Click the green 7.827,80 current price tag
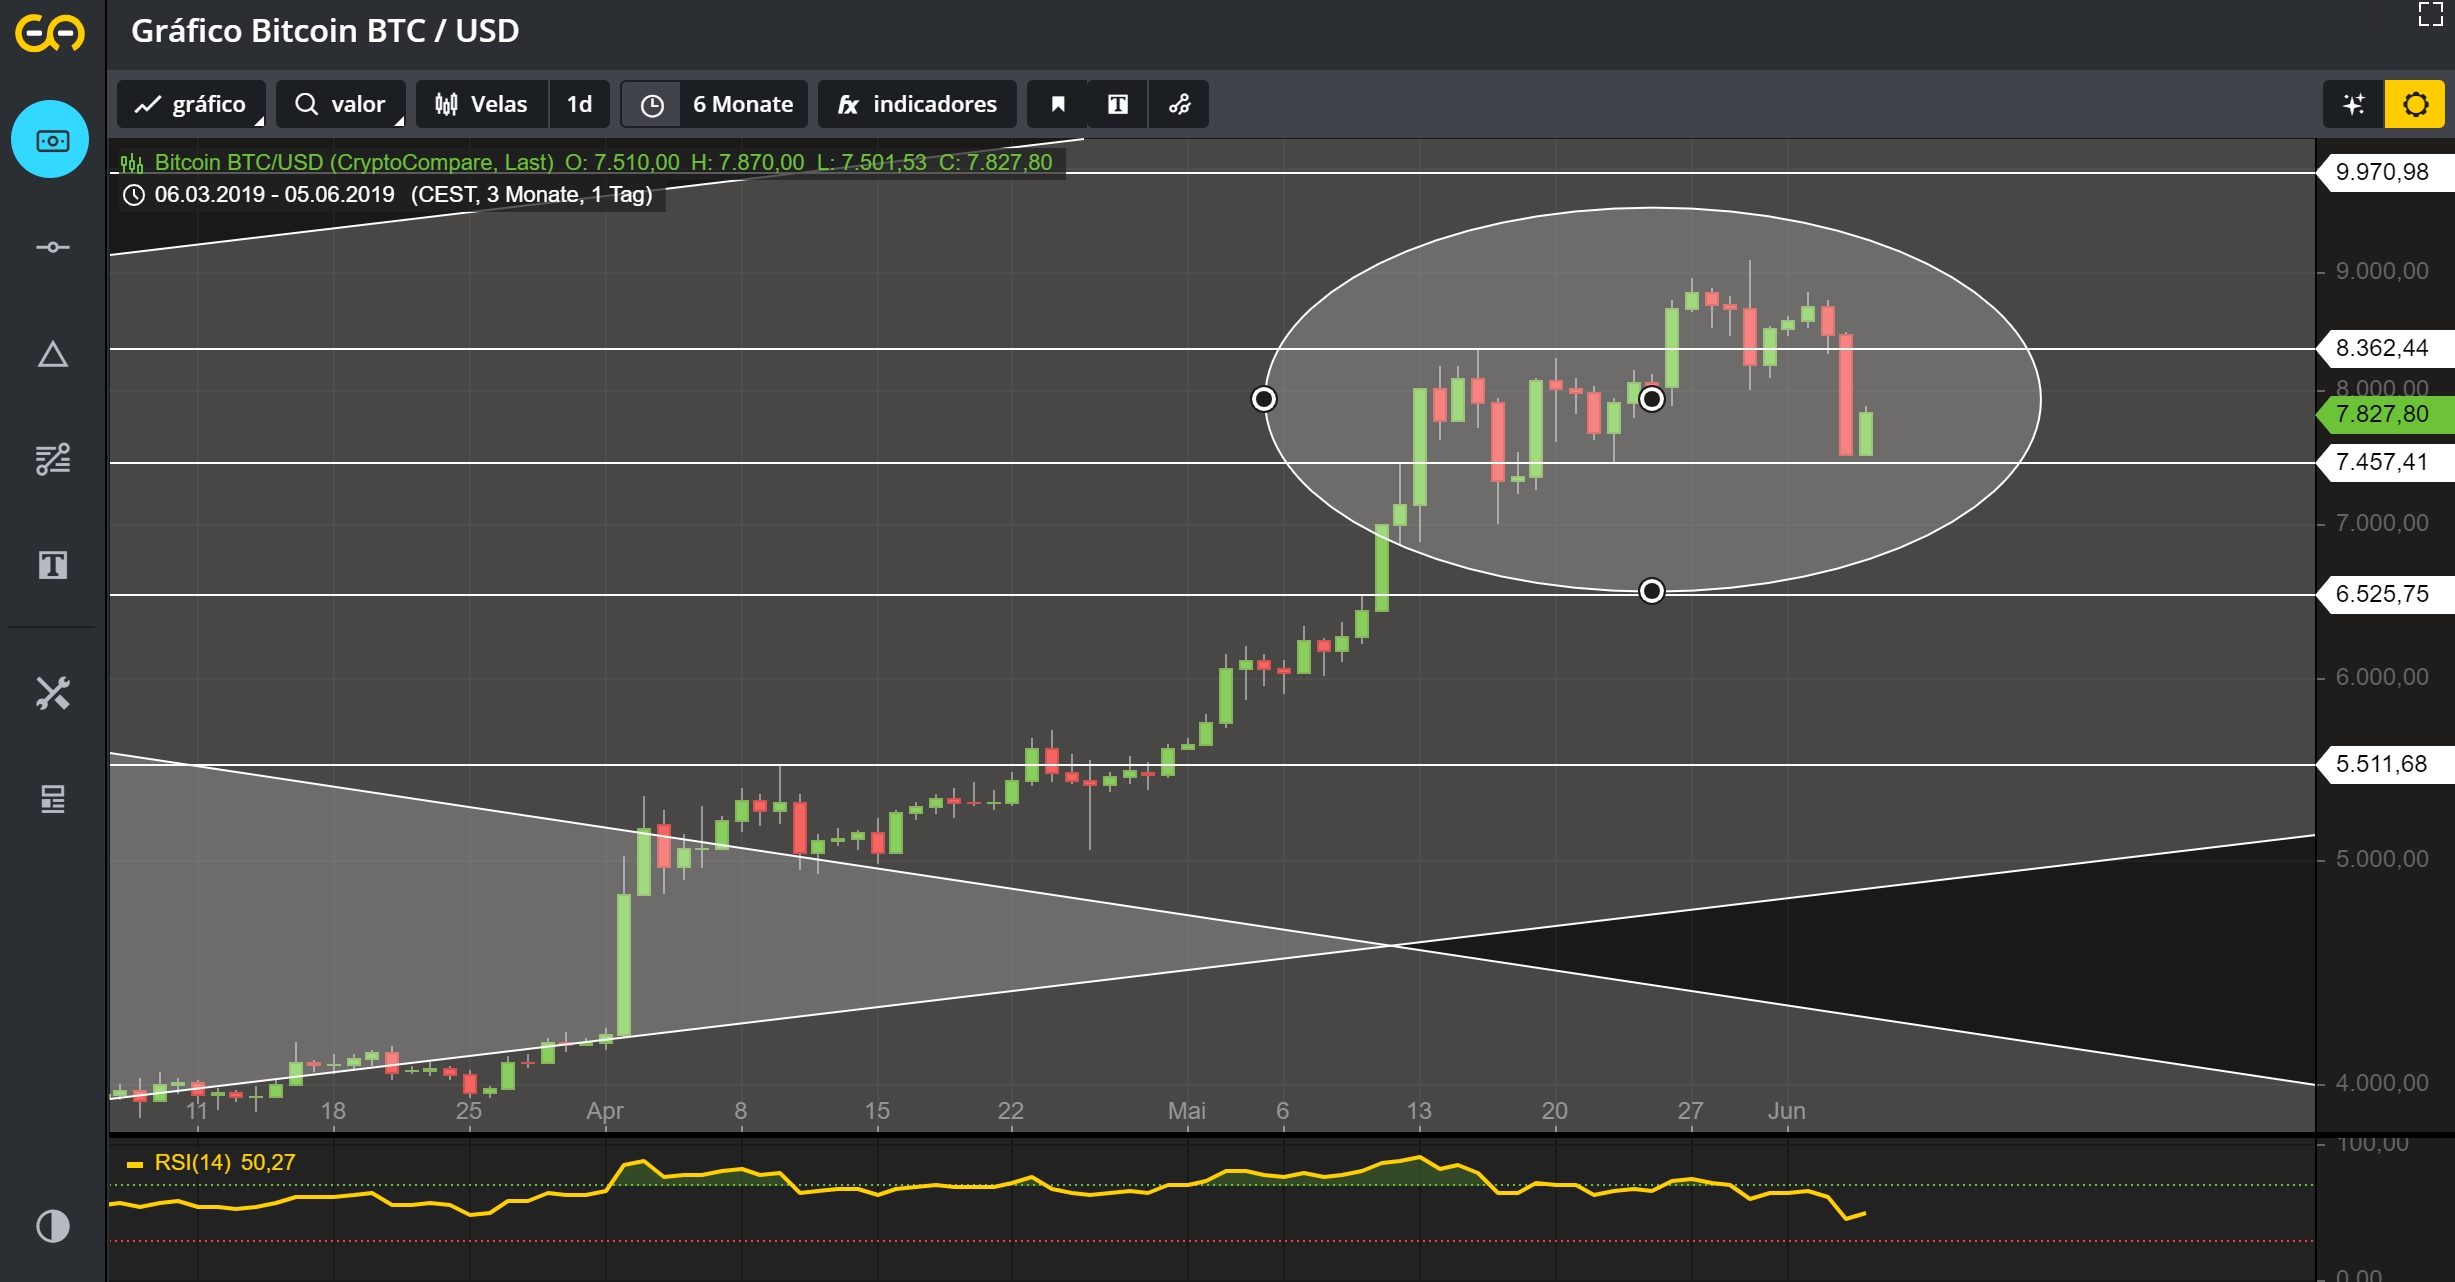Viewport: 2455px width, 1282px height. [2385, 414]
